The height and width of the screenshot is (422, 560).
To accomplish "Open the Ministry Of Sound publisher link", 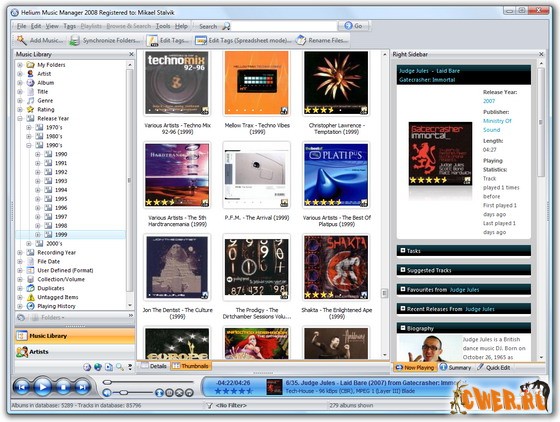I will [x=497, y=125].
